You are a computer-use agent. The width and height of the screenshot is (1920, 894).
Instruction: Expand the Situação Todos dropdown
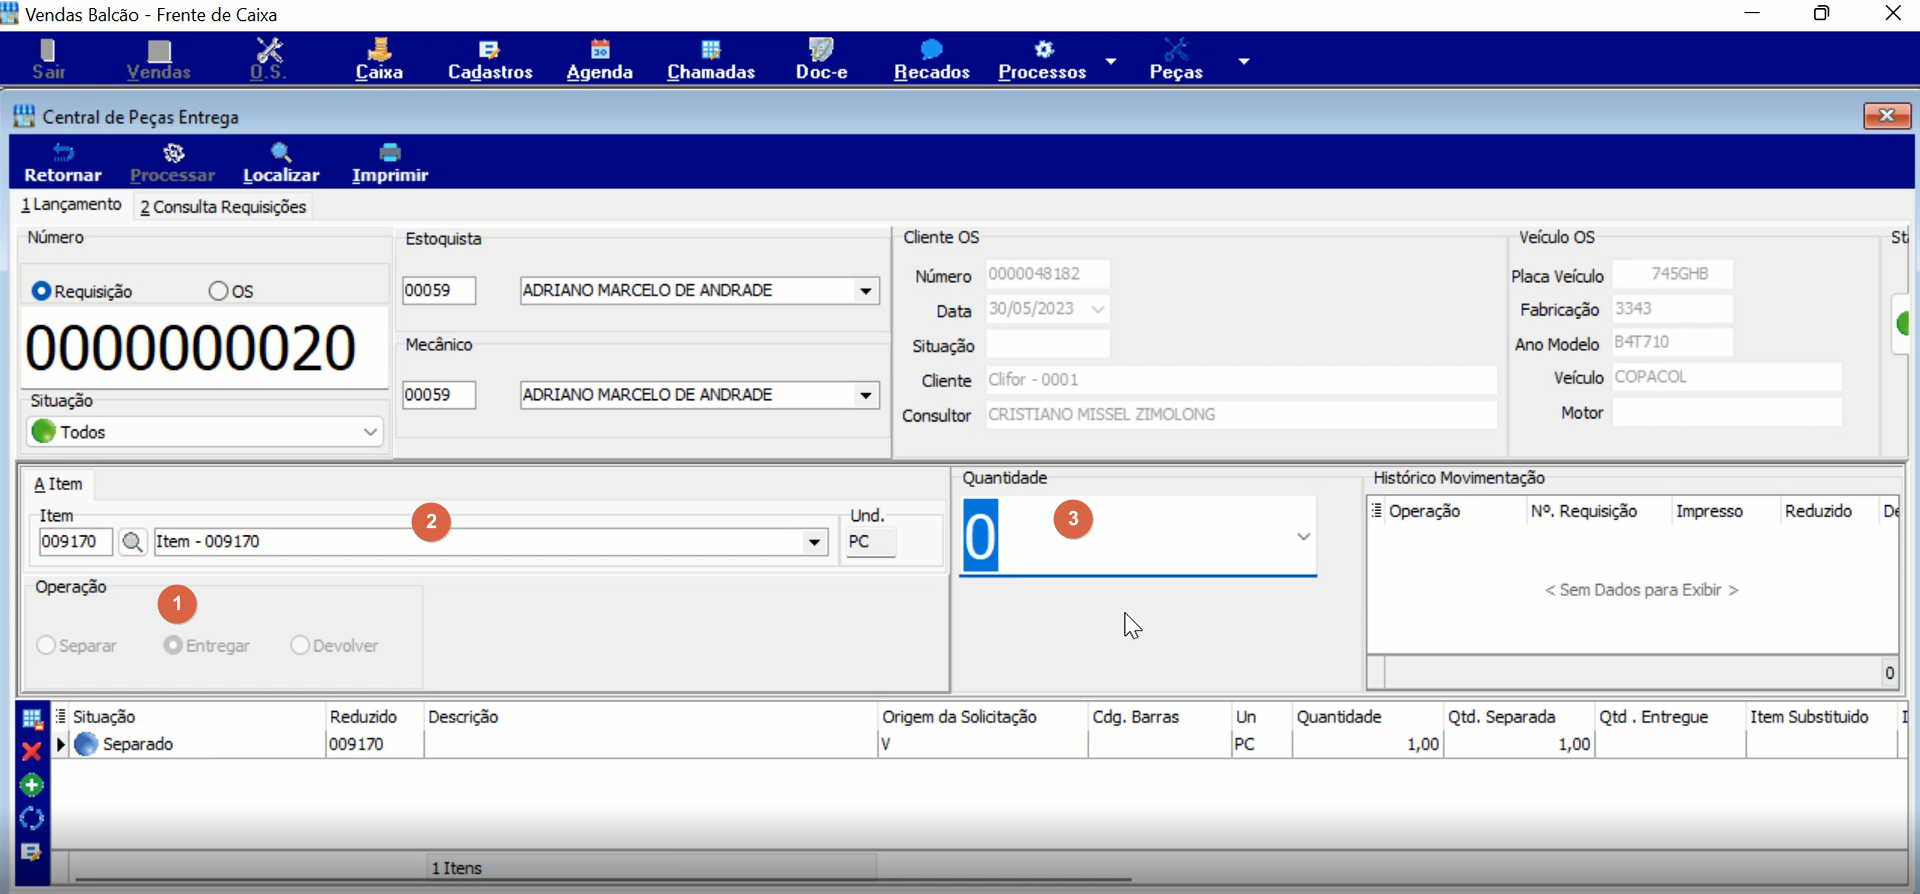(370, 432)
